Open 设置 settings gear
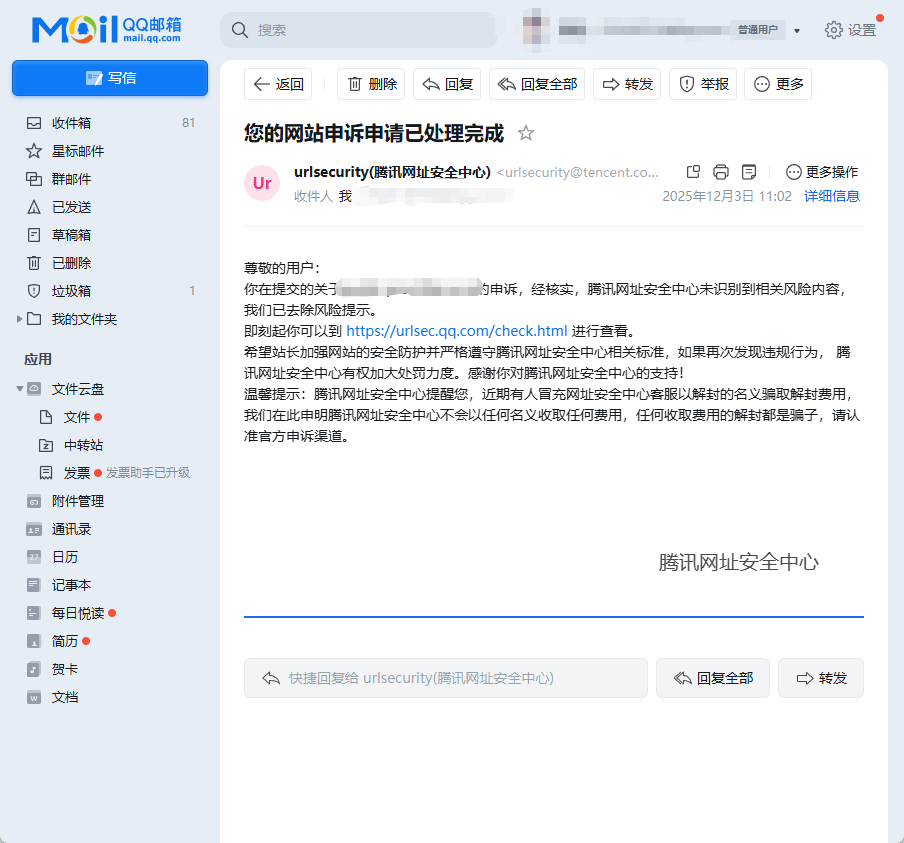Viewport: 904px width, 843px height. (850, 30)
